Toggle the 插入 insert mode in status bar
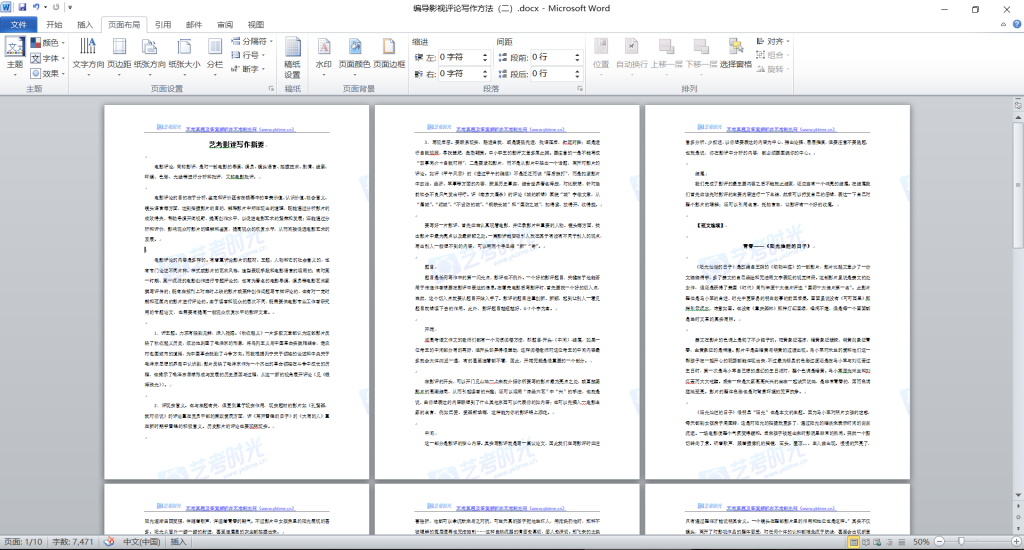Viewport: 1024px width, 550px height. (179, 541)
